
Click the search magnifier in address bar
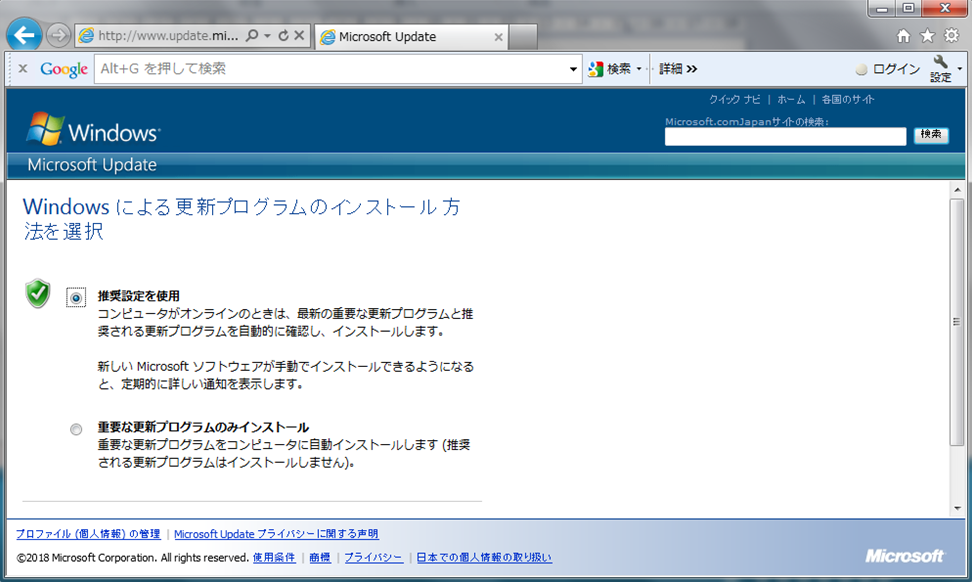(252, 35)
